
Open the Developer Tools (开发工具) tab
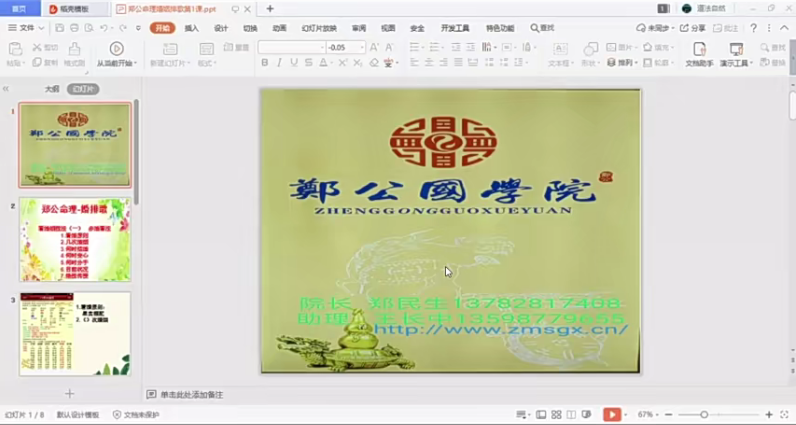pyautogui.click(x=455, y=28)
